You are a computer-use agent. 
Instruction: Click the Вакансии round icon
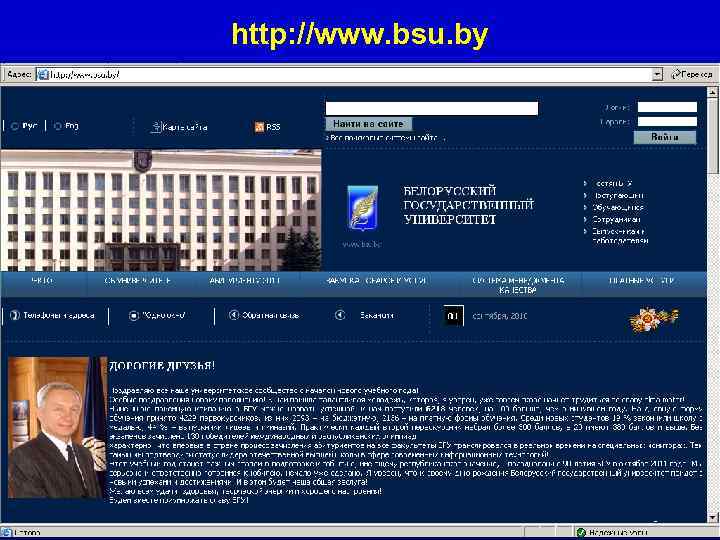click(x=340, y=315)
